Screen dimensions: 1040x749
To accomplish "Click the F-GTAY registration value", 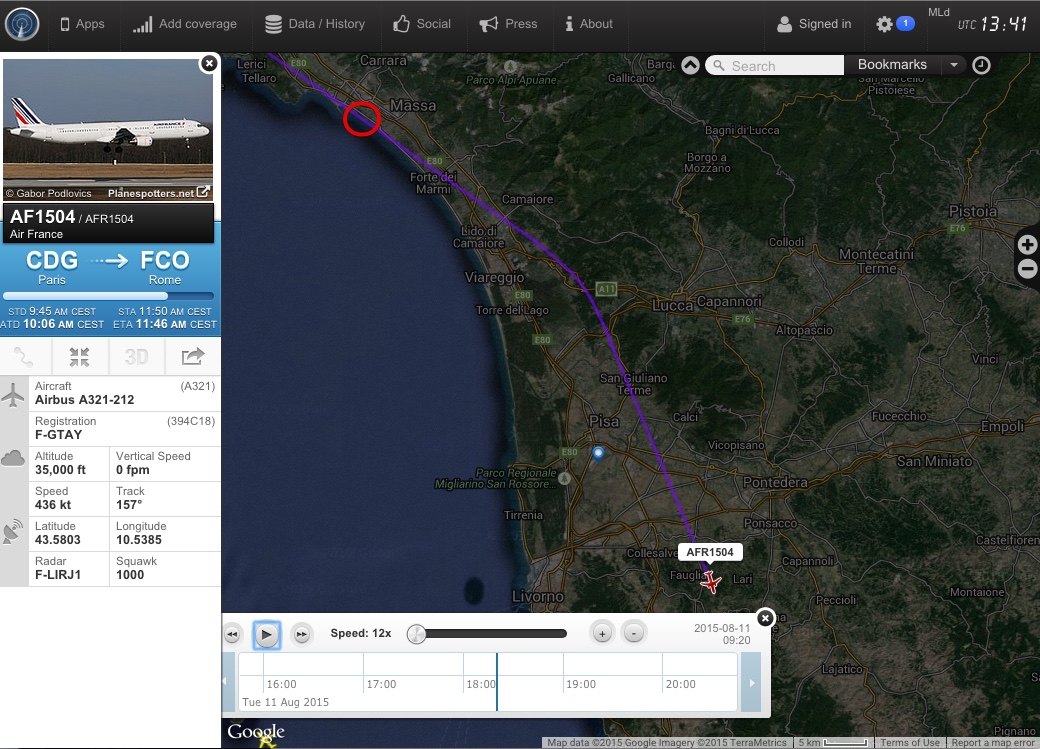I will 58,435.
